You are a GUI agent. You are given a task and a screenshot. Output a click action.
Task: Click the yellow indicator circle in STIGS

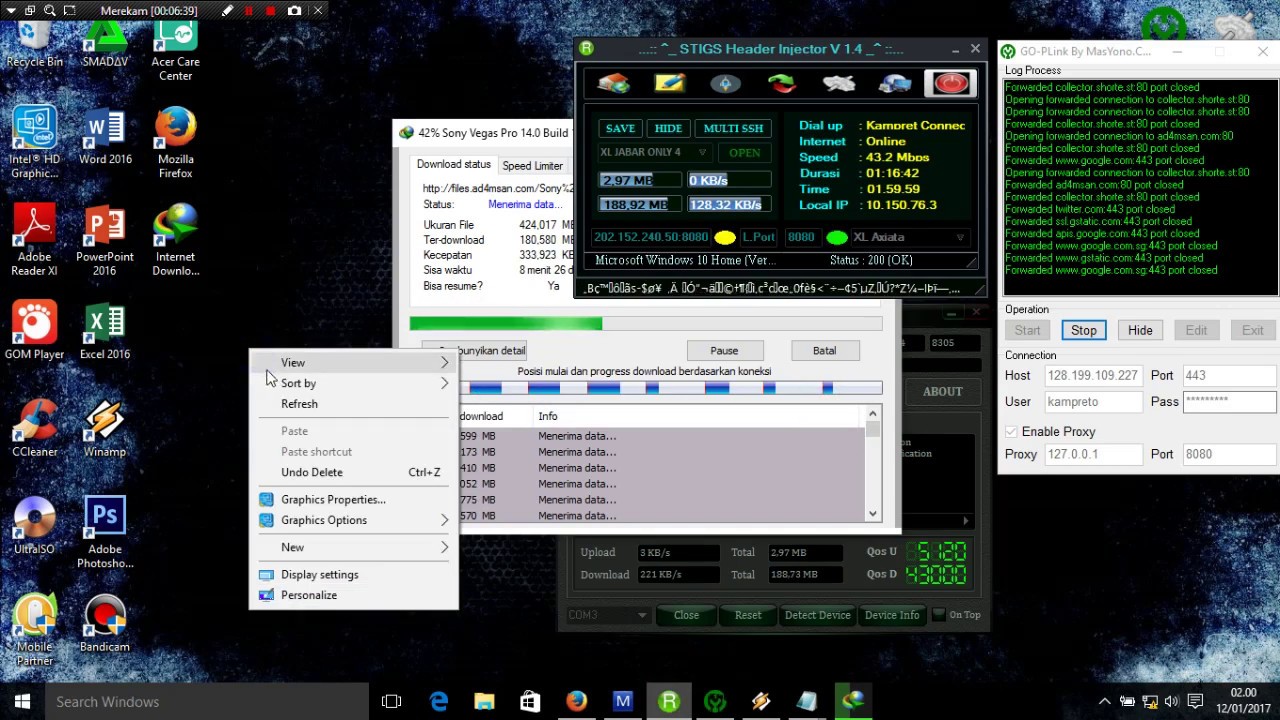725,238
